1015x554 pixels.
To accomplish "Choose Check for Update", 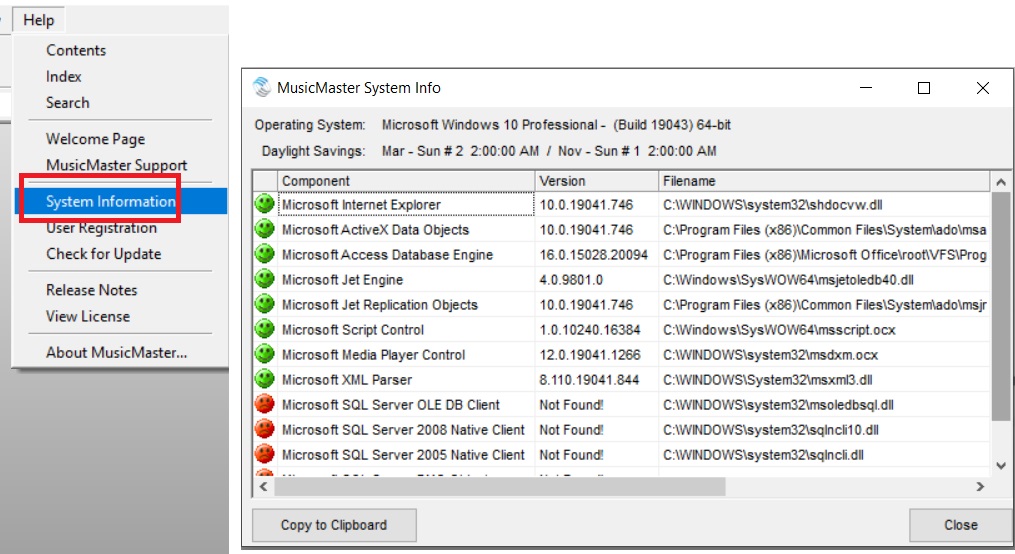I will coord(104,254).
